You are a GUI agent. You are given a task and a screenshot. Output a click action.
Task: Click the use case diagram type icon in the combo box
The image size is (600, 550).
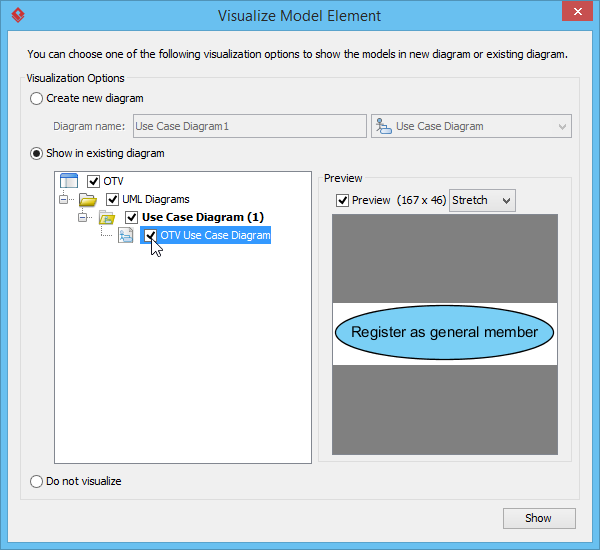383,126
